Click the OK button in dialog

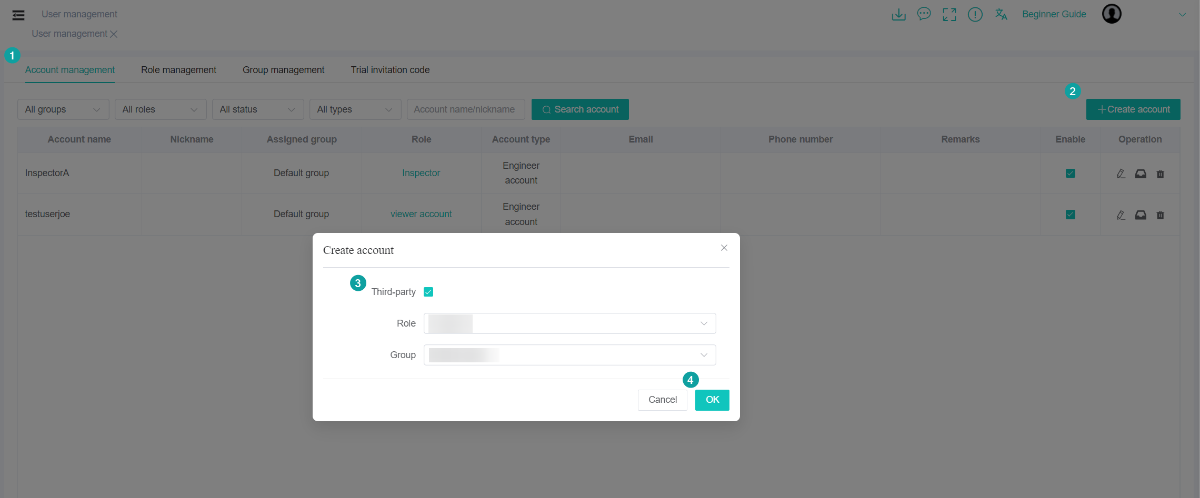coord(712,399)
